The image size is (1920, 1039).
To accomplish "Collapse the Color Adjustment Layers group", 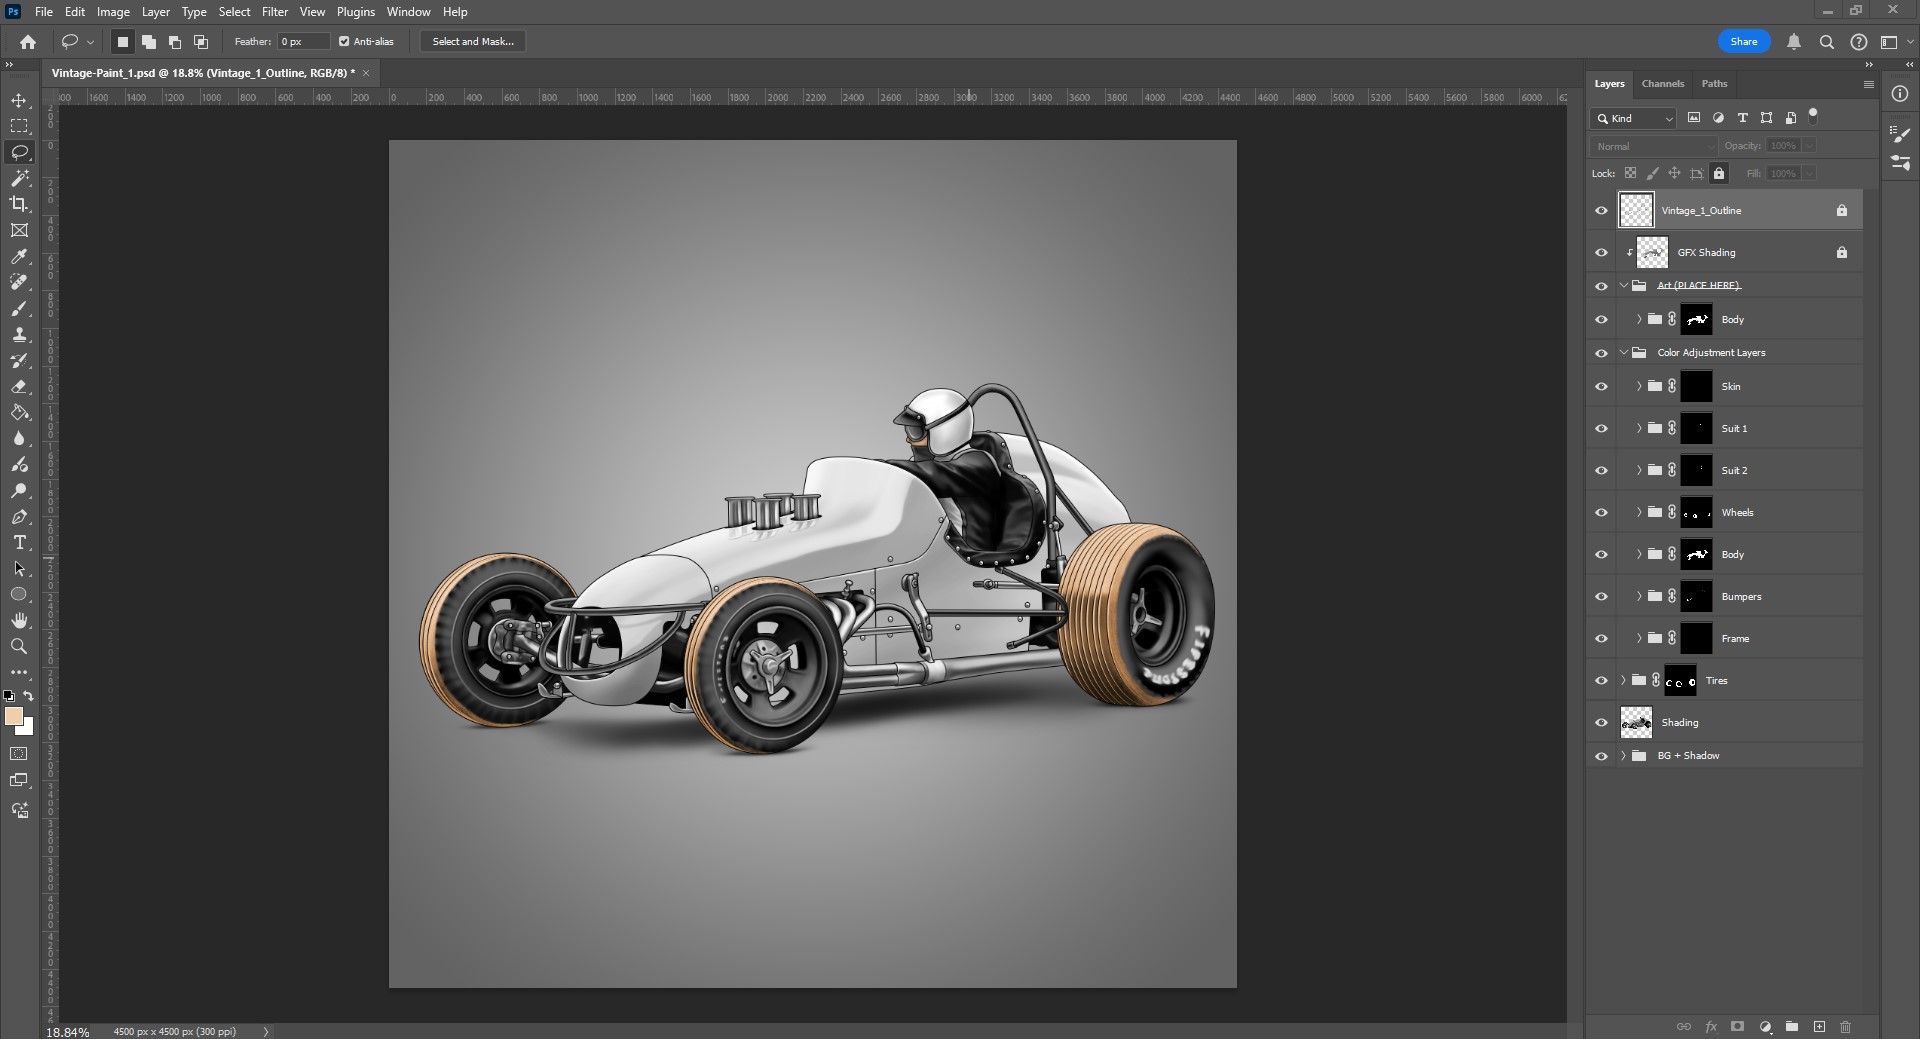I will coord(1624,353).
